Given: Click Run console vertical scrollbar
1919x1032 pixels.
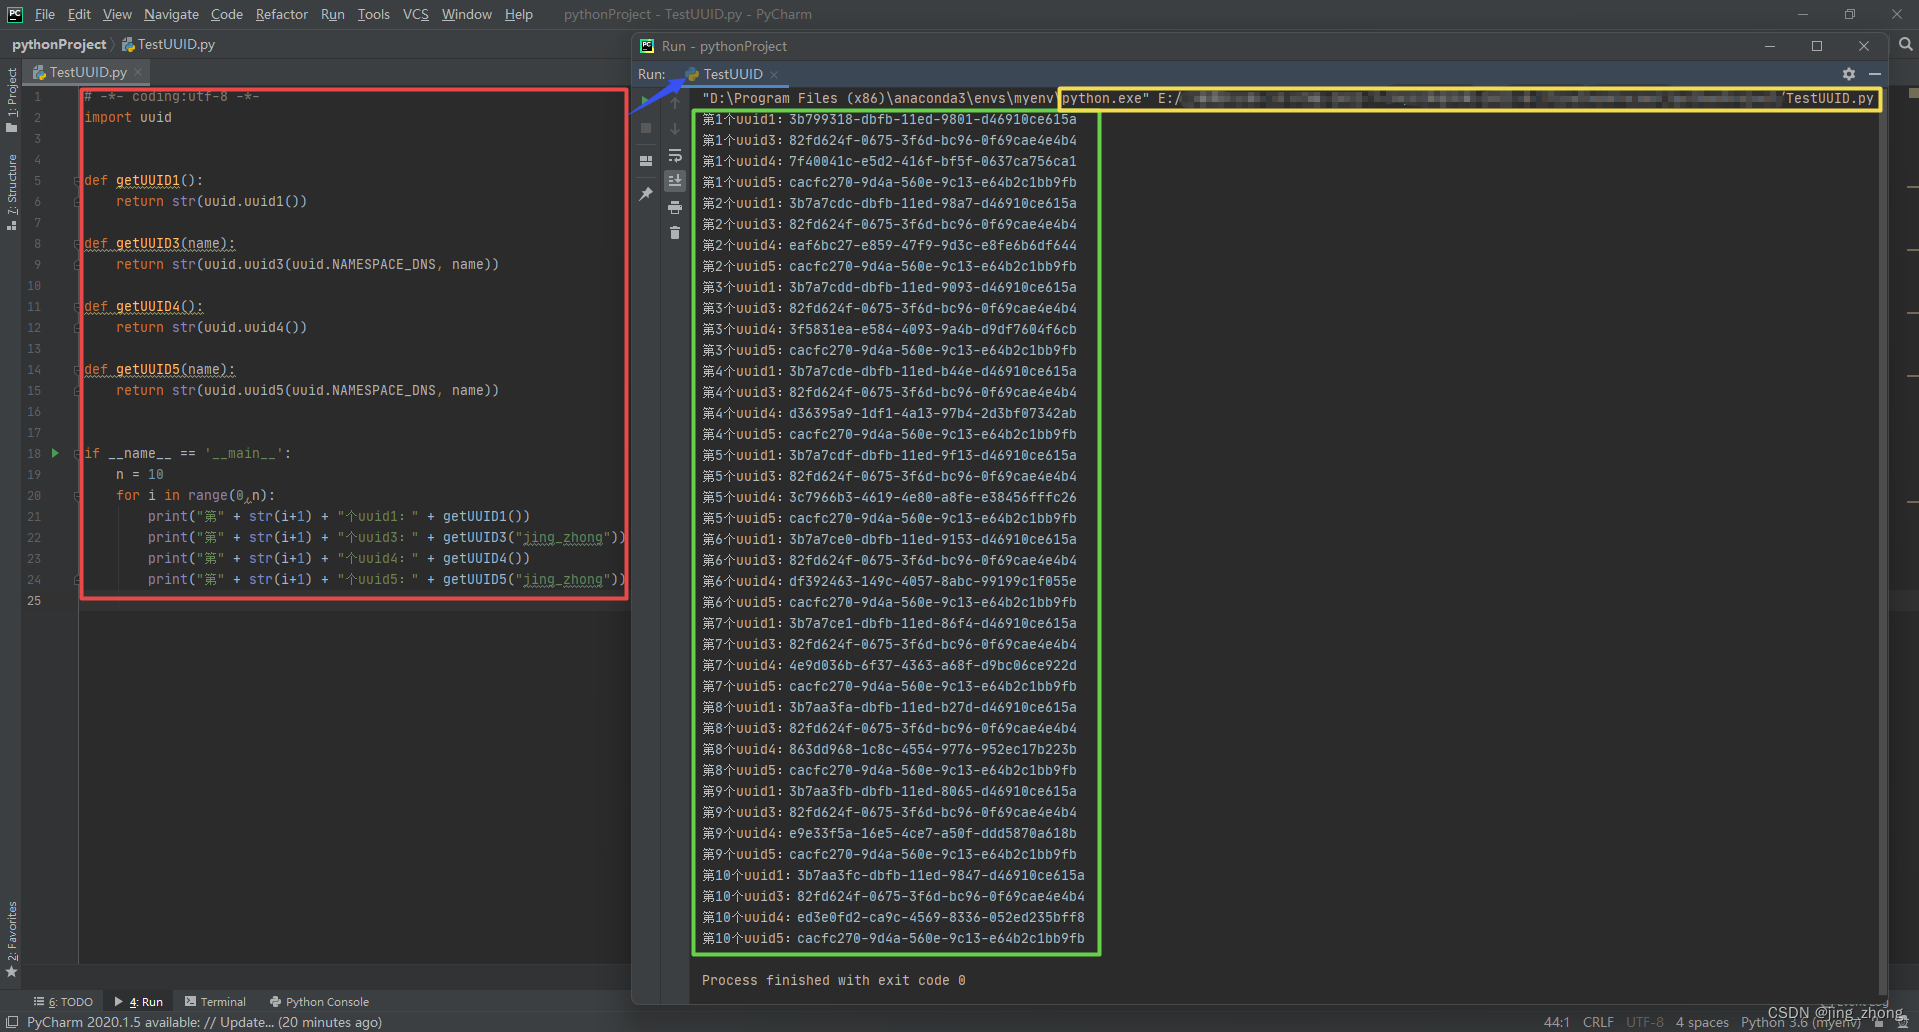Looking at the screenshot, I should (x=1883, y=540).
